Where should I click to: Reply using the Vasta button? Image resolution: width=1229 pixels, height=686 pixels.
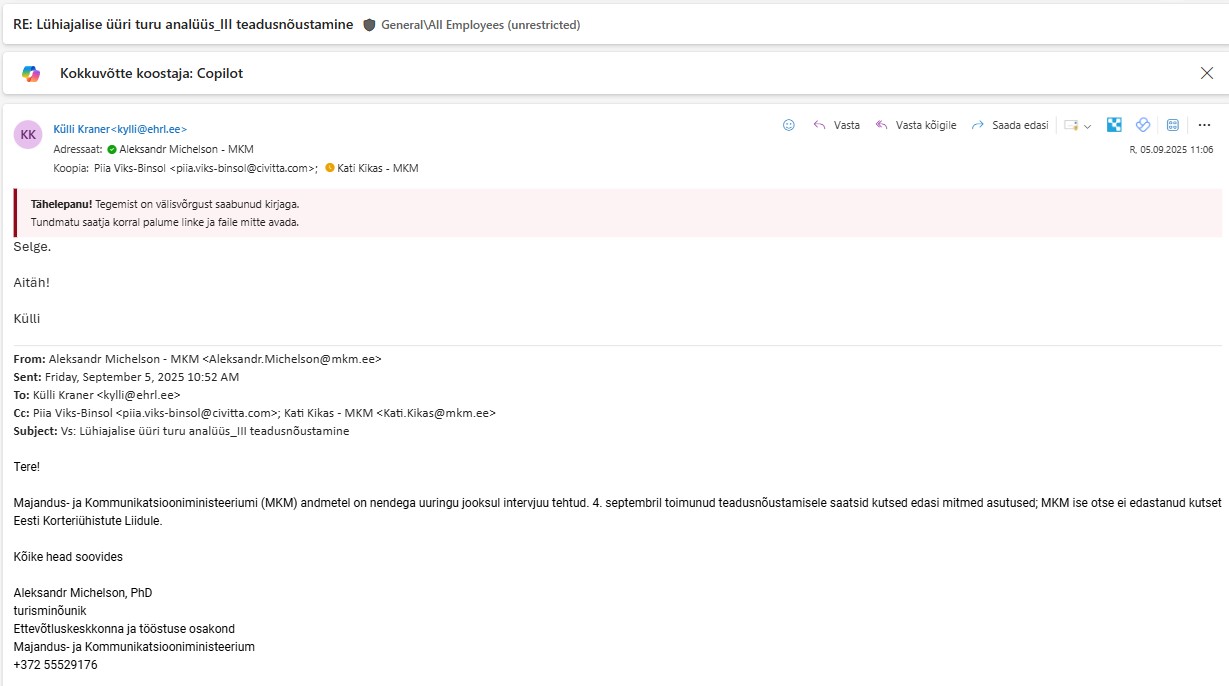click(x=837, y=125)
